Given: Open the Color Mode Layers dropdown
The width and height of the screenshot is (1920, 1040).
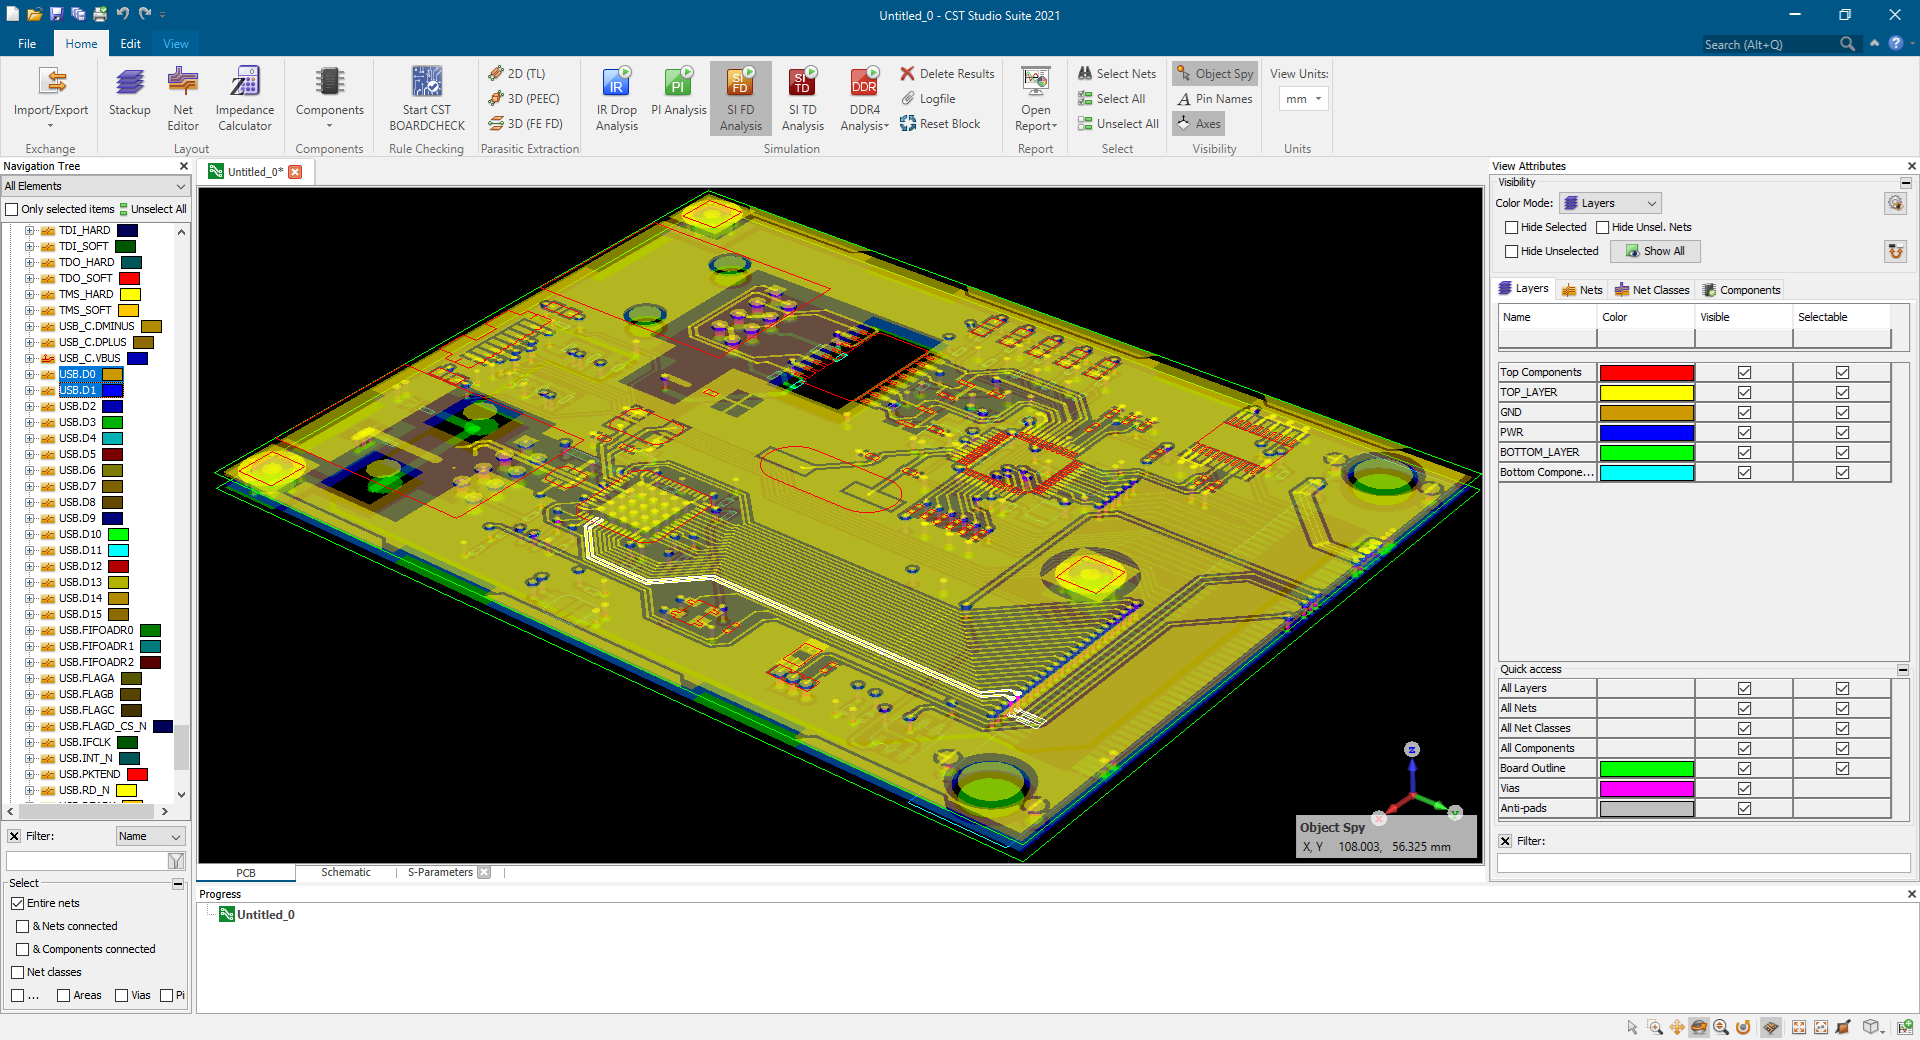Looking at the screenshot, I should tap(1610, 203).
